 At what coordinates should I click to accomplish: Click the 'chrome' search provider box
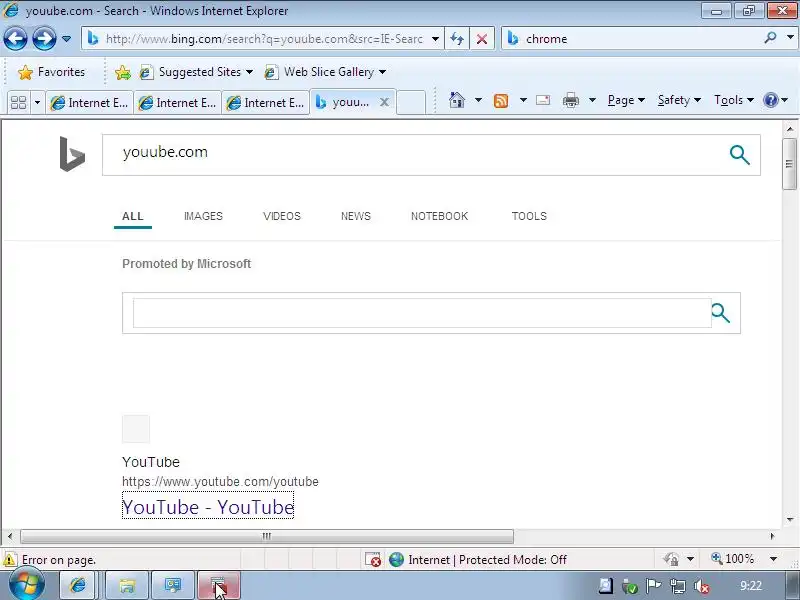coord(633,39)
